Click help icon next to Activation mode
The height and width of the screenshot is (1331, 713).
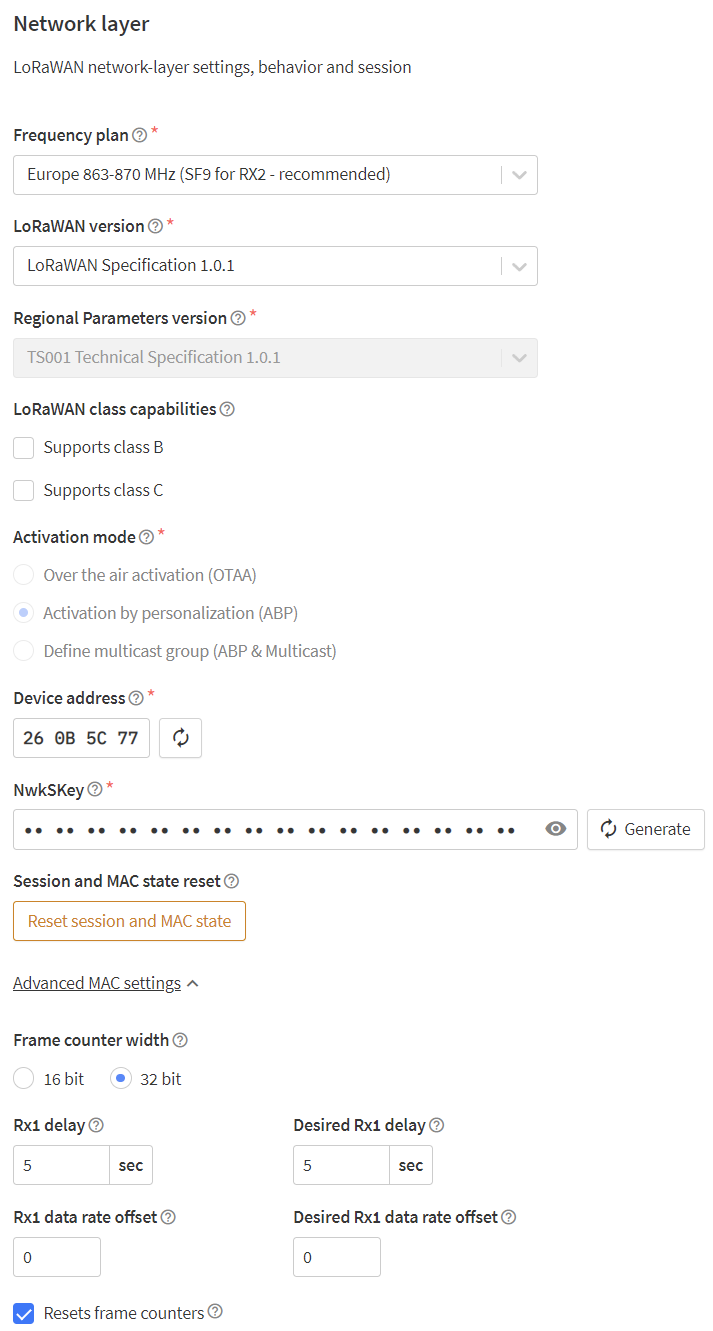click(146, 537)
